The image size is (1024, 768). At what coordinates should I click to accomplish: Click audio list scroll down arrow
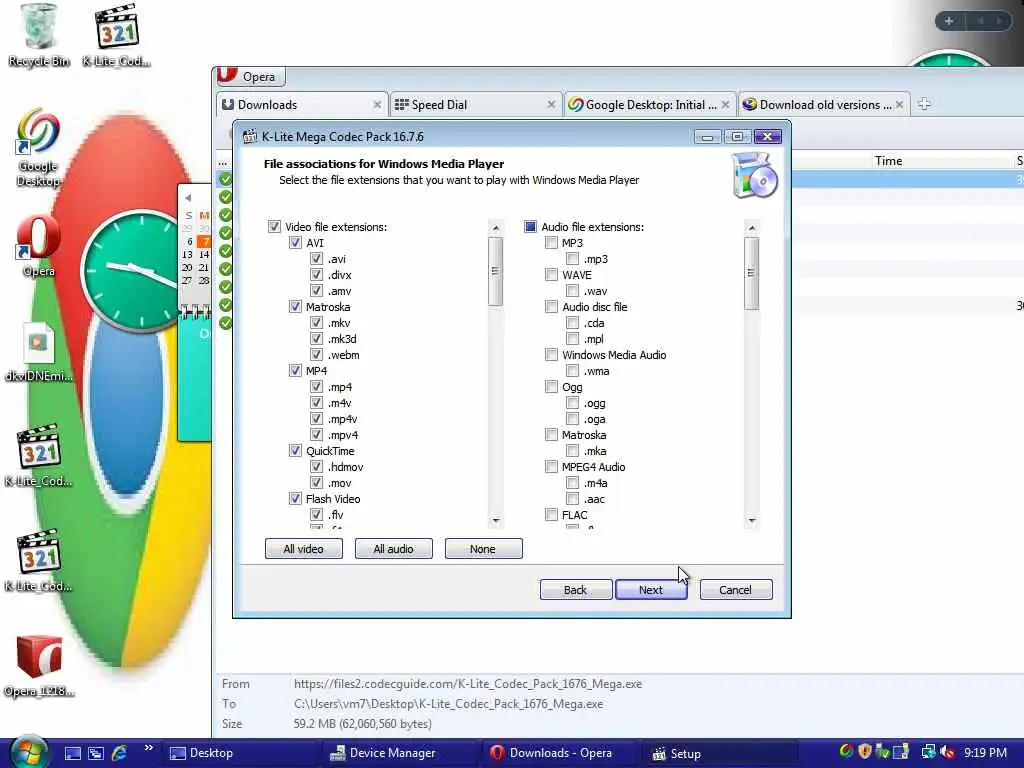tap(752, 520)
